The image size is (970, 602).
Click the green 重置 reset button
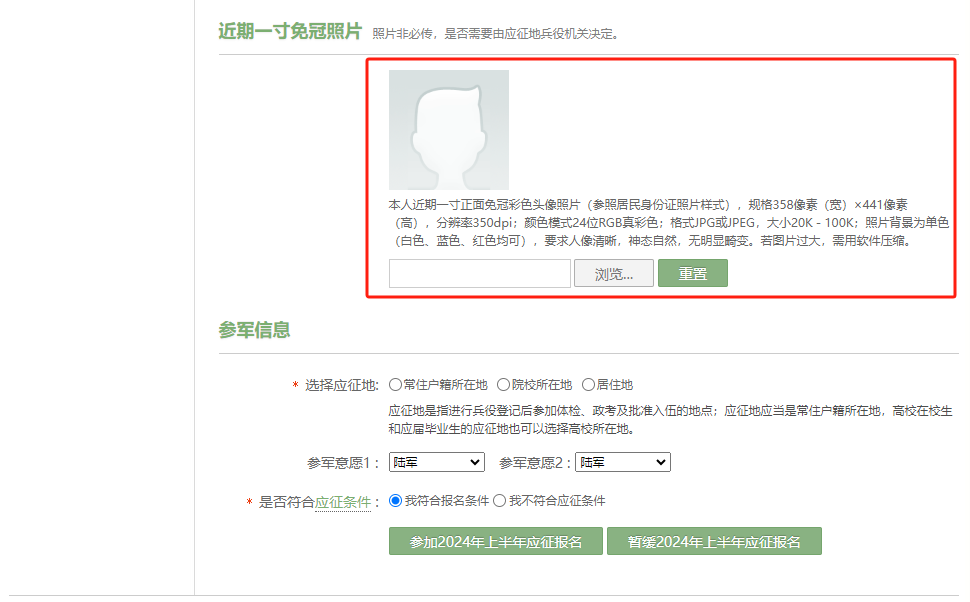[x=692, y=274]
